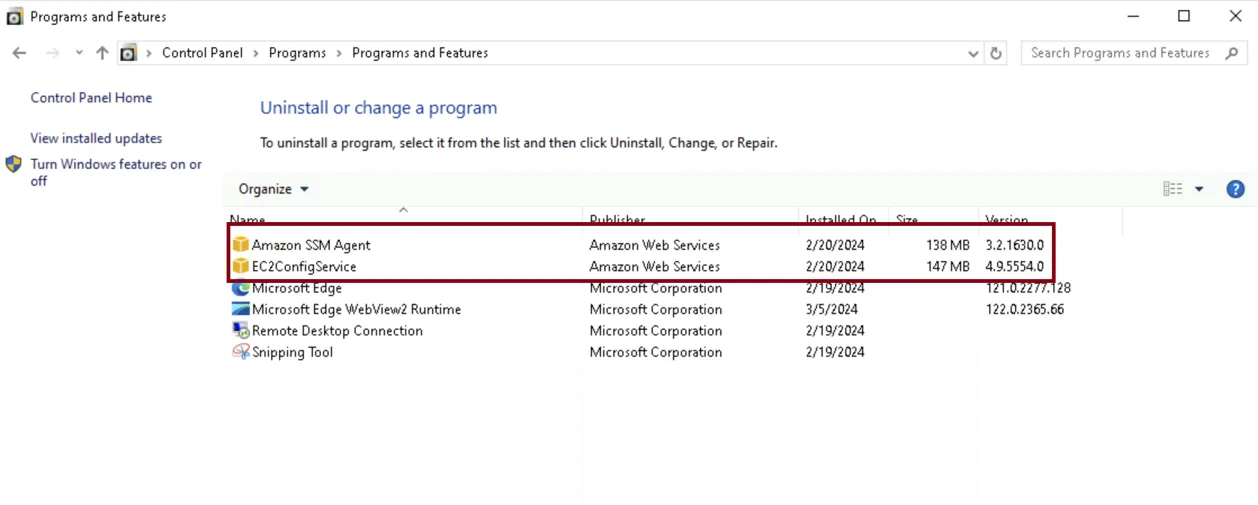Click the Edge WebView2 Runtime icon
The width and height of the screenshot is (1258, 505).
pyautogui.click(x=240, y=309)
